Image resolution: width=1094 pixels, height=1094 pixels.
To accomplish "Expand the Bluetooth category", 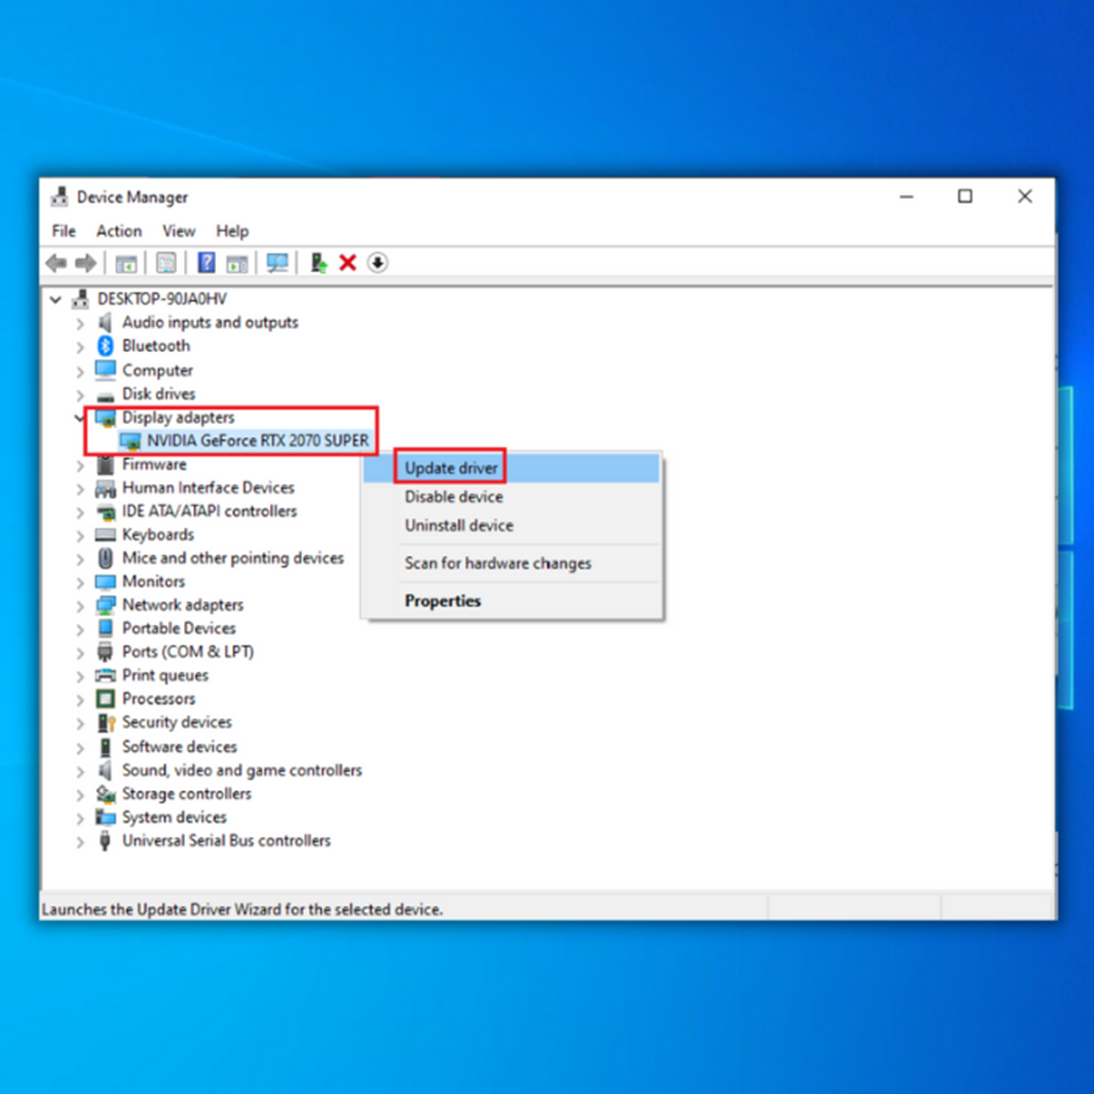I will pyautogui.click(x=80, y=347).
